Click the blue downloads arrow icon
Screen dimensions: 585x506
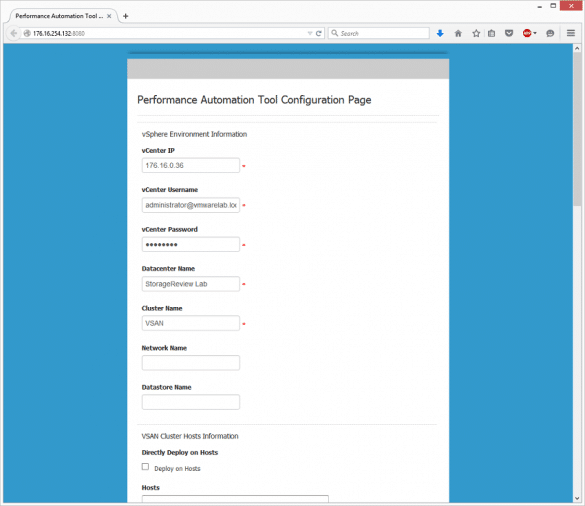click(440, 33)
